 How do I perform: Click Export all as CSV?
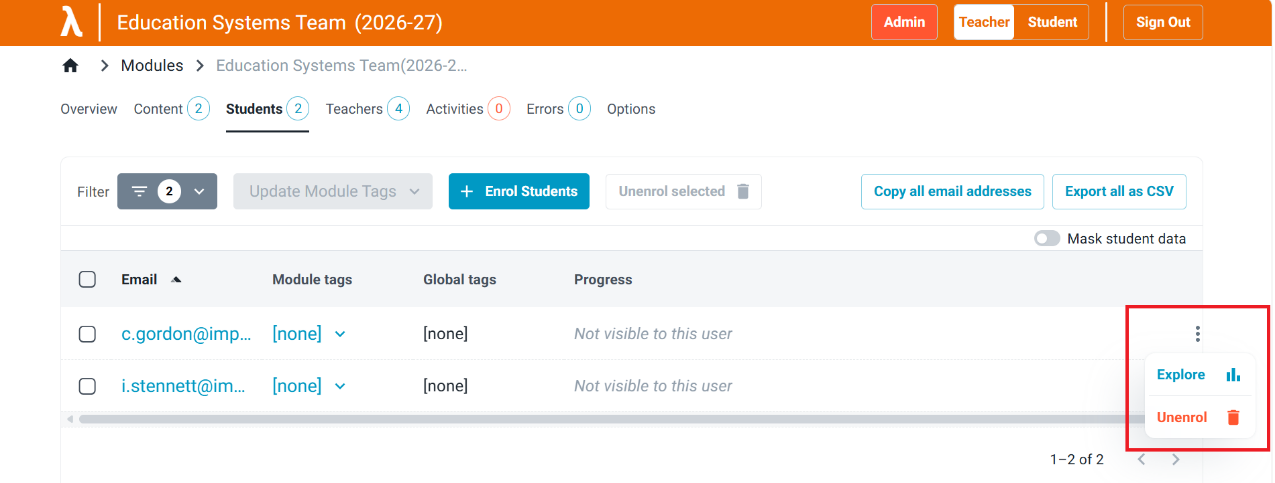click(1119, 191)
